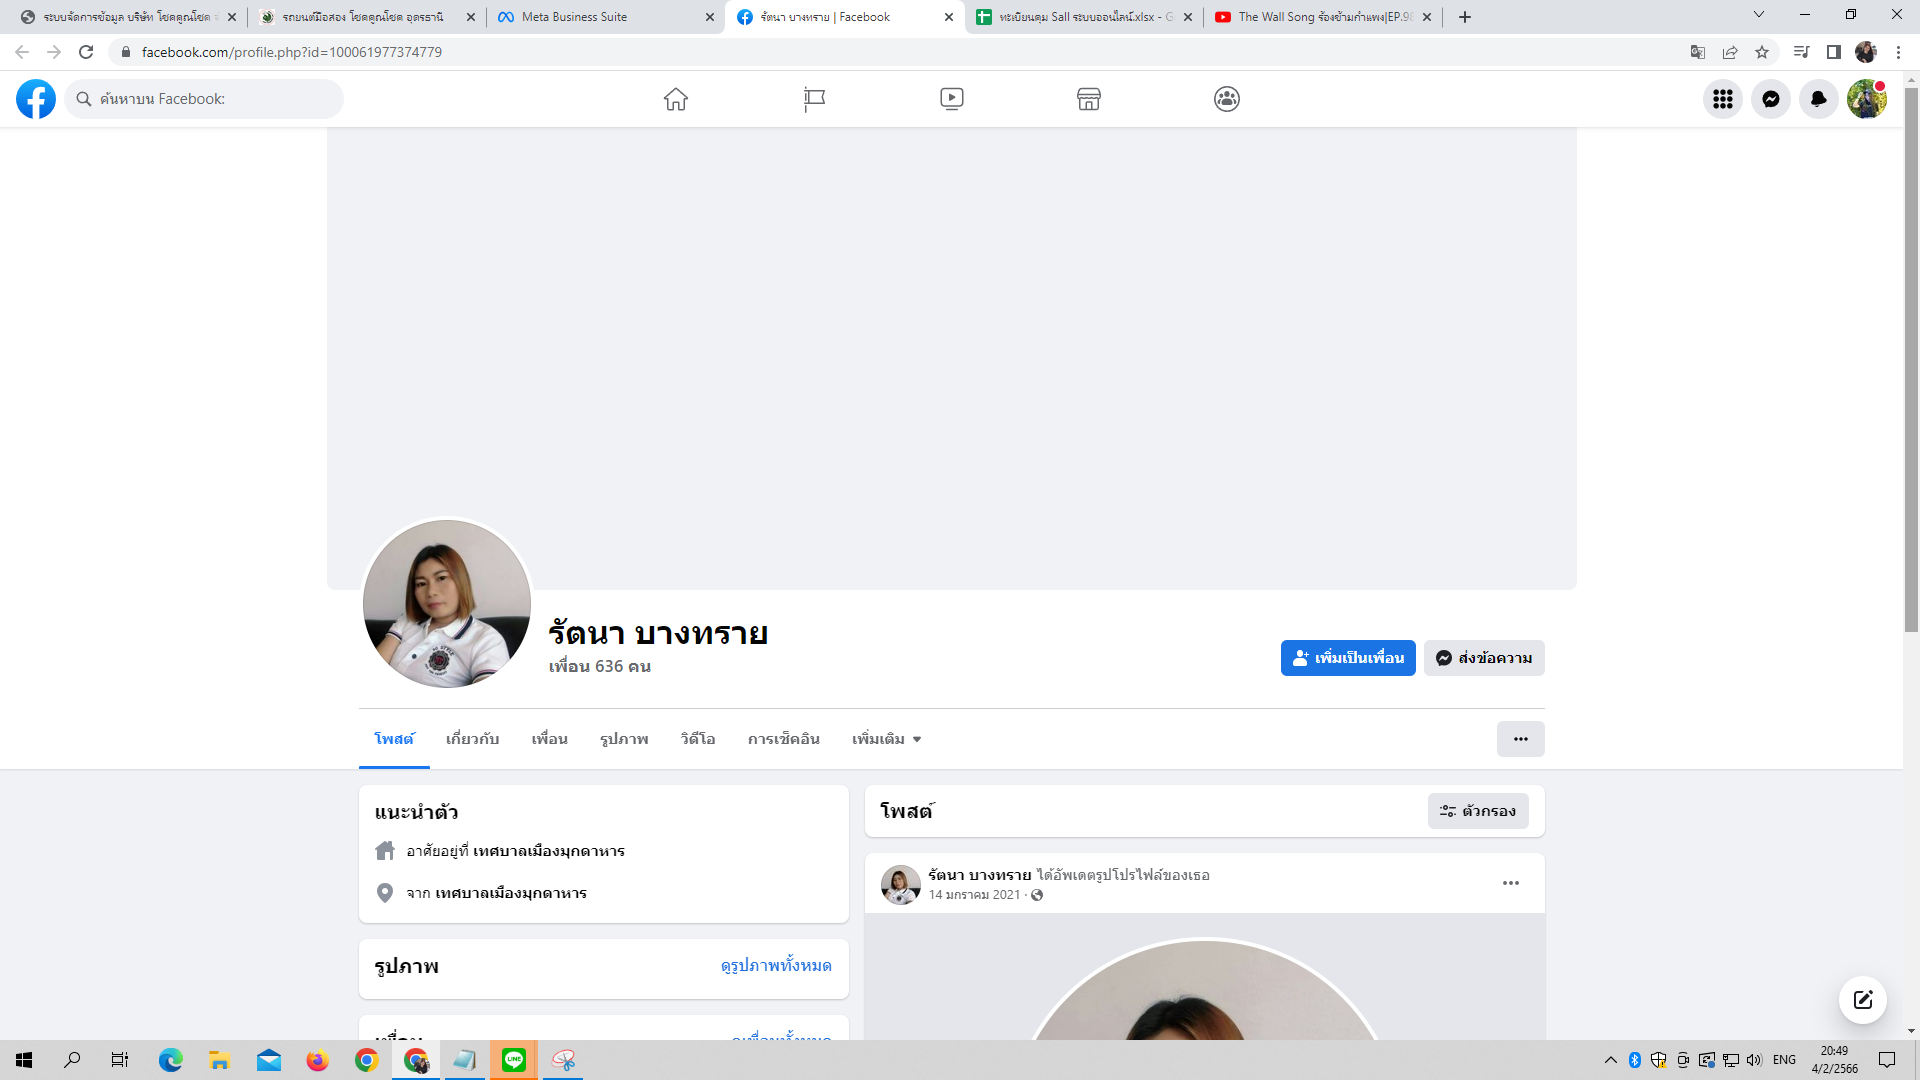Click the เพิ่มเป็นเพื่อน add friend button
This screenshot has width=1920, height=1080.
click(1347, 658)
